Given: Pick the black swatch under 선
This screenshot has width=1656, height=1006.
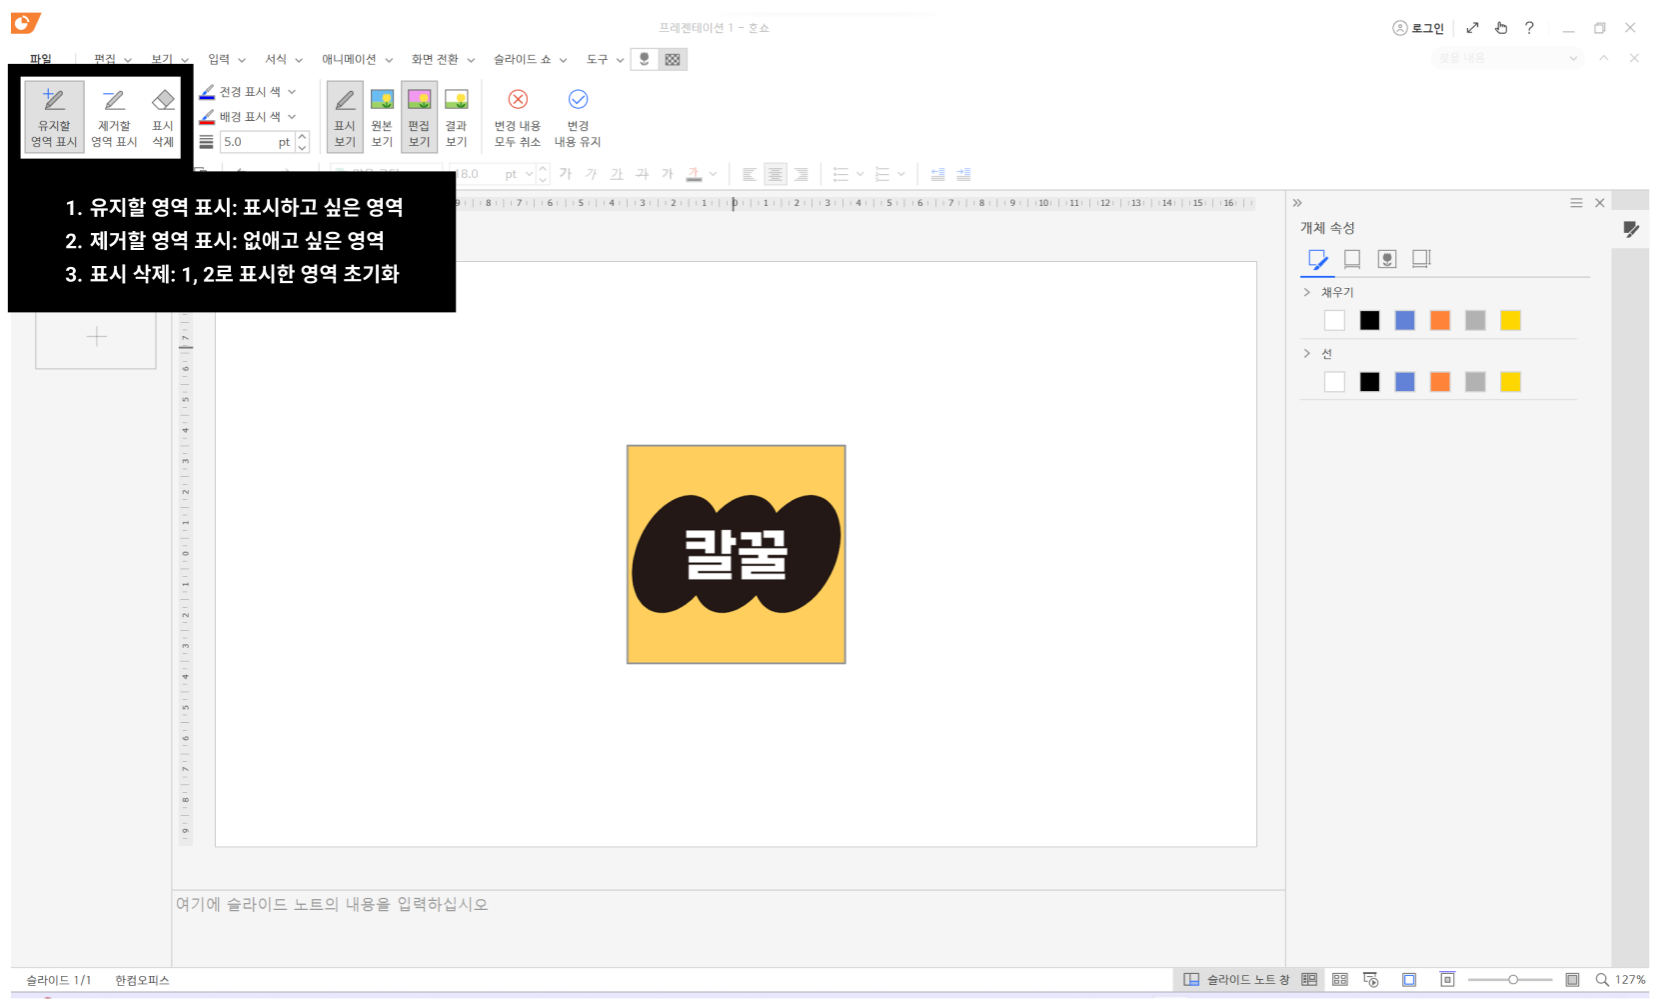Looking at the screenshot, I should tap(1370, 382).
